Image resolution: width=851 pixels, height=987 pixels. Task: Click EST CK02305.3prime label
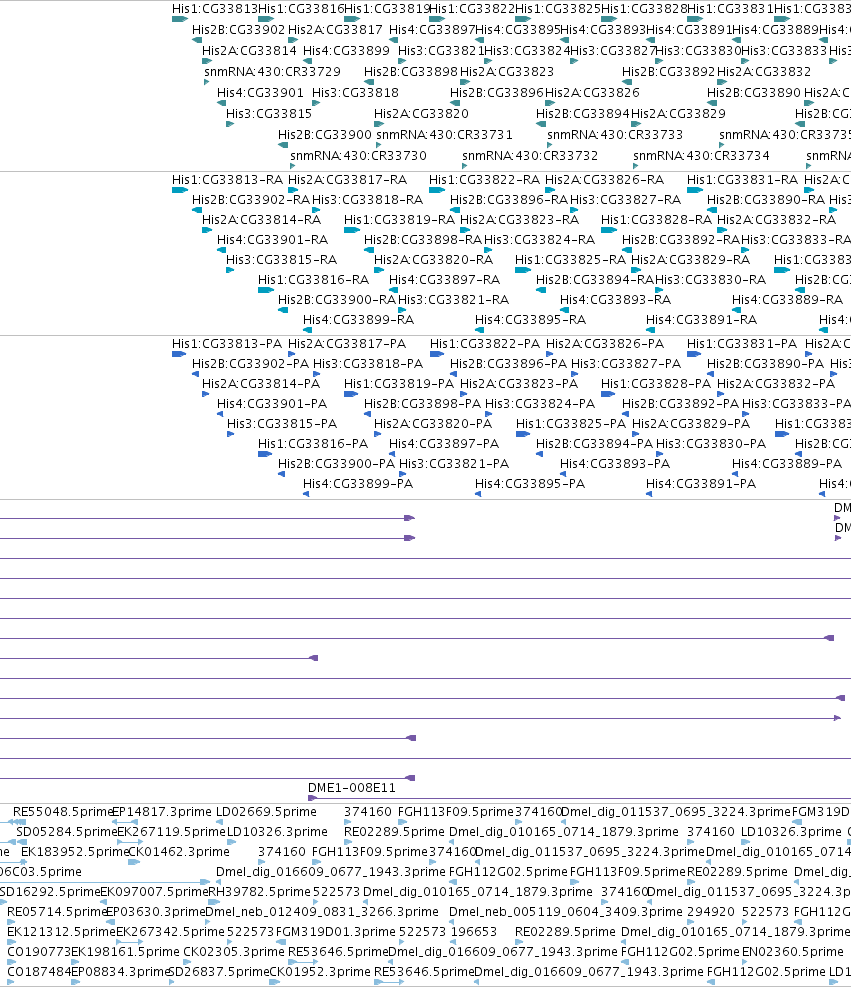coord(234,952)
